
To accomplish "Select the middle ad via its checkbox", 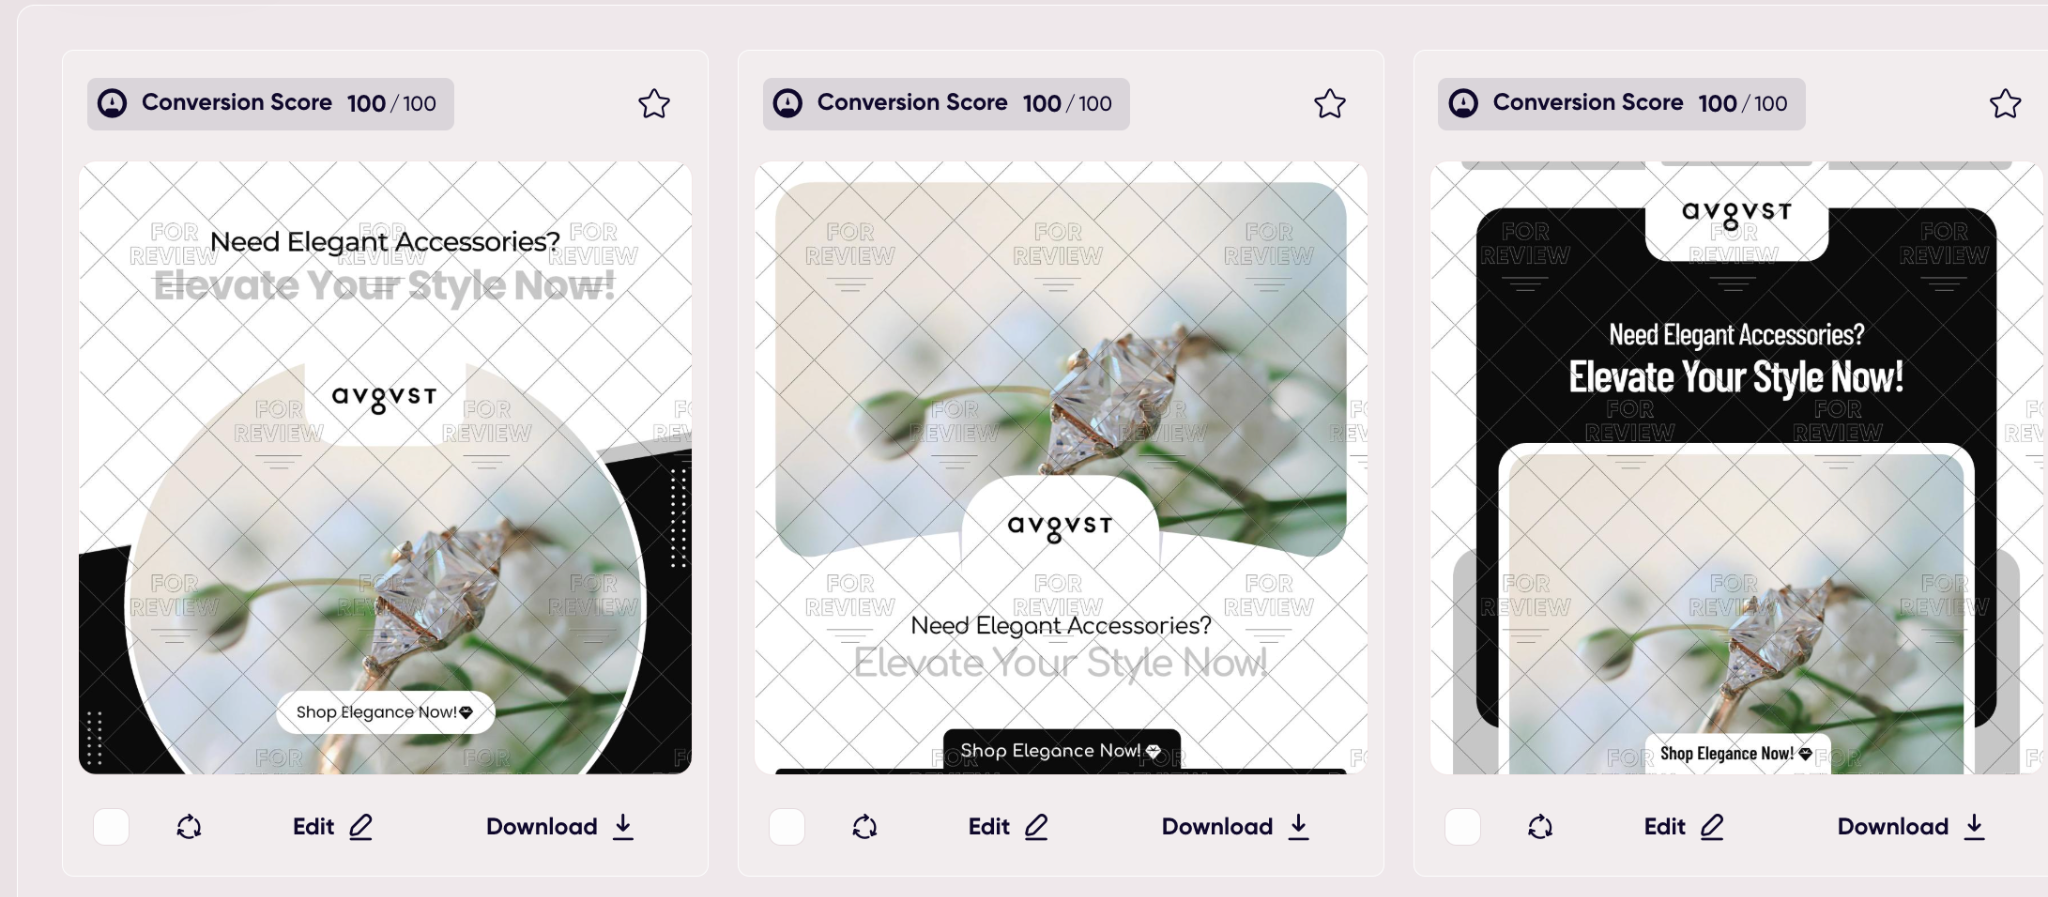I will (787, 827).
